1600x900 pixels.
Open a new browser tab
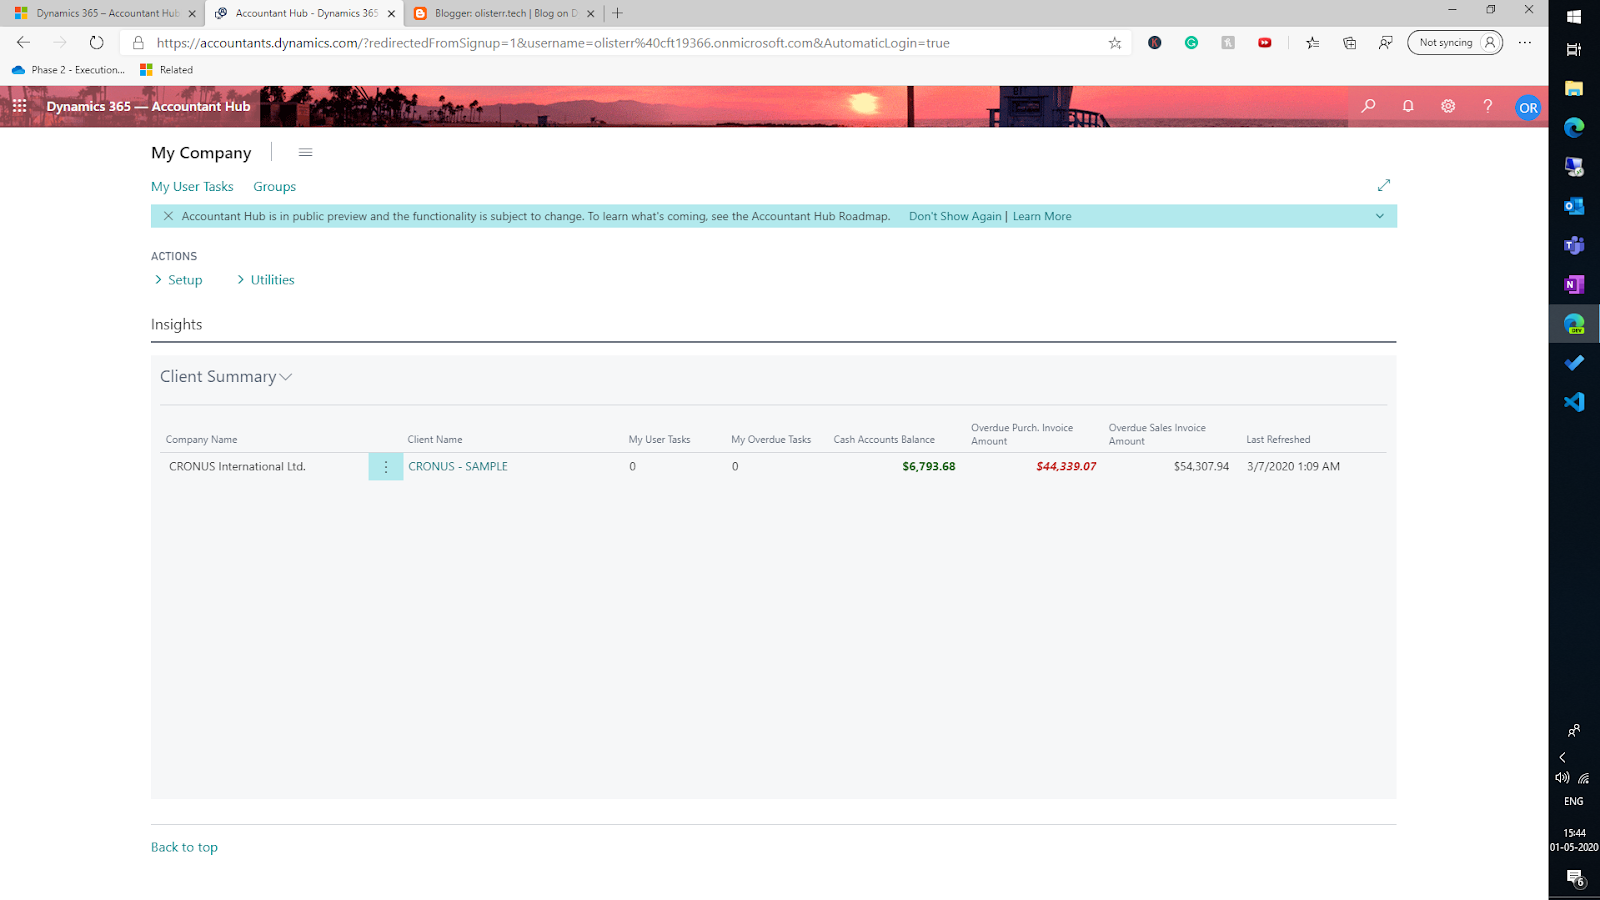click(617, 13)
